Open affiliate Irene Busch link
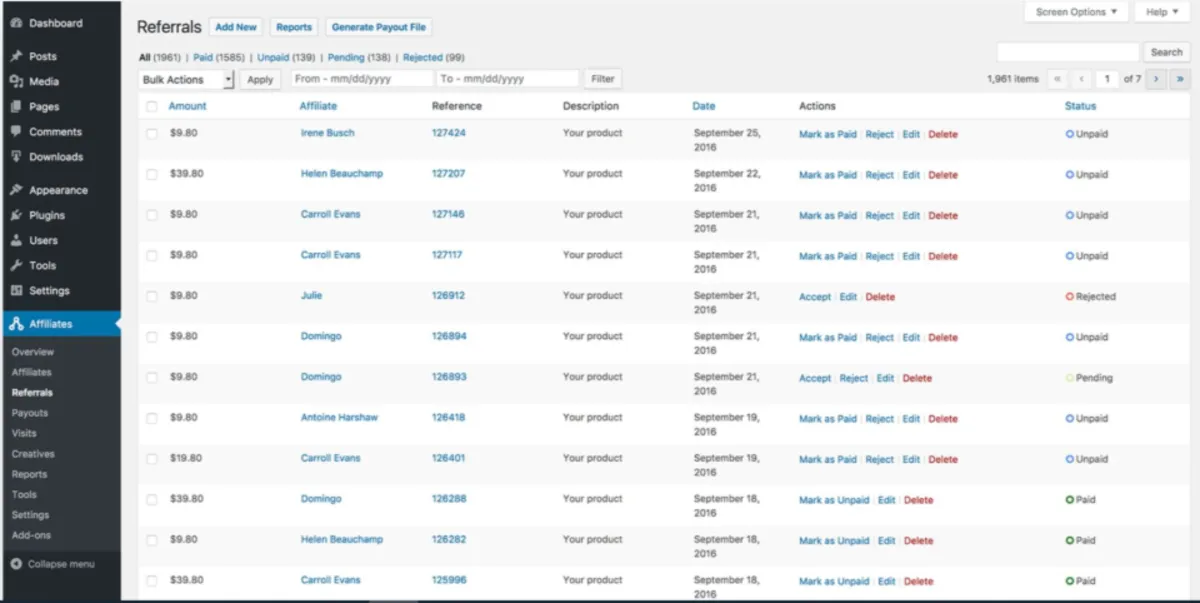This screenshot has height=603, width=1200. coord(328,133)
